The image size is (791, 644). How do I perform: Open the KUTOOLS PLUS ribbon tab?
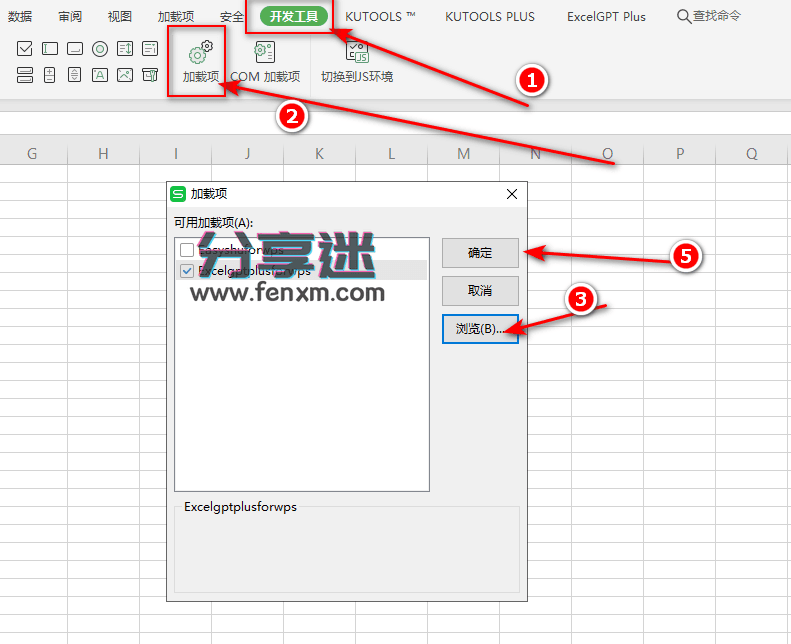click(490, 16)
